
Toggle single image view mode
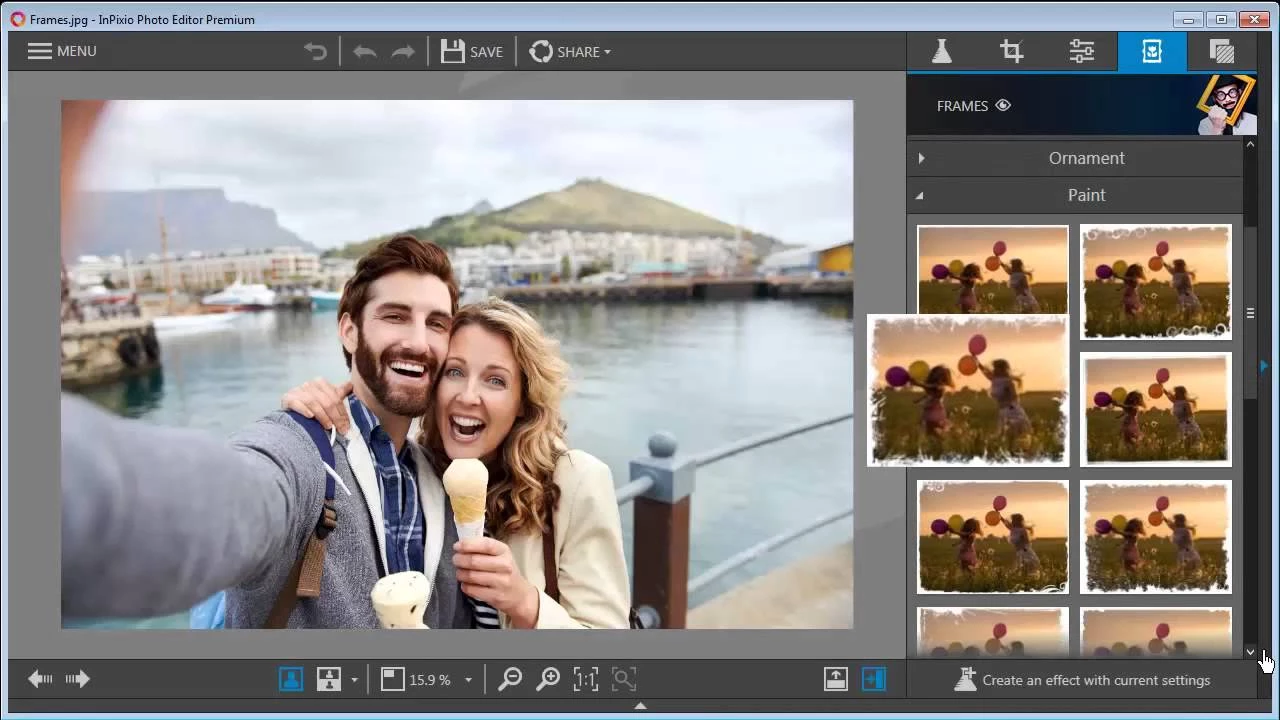[291, 680]
